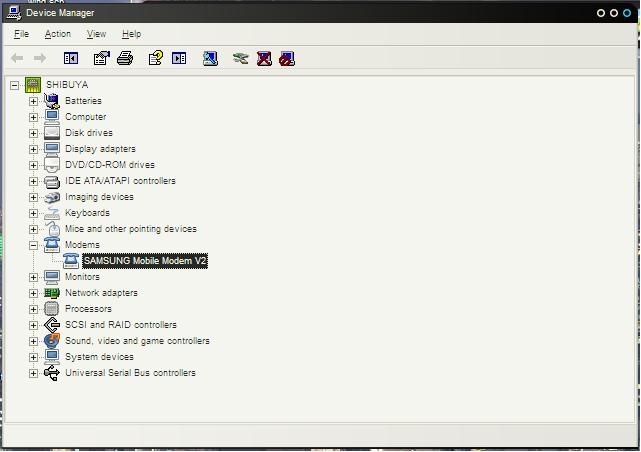Expand IDE ATA/ATAPI controllers node
641x452 pixels.
[34, 181]
